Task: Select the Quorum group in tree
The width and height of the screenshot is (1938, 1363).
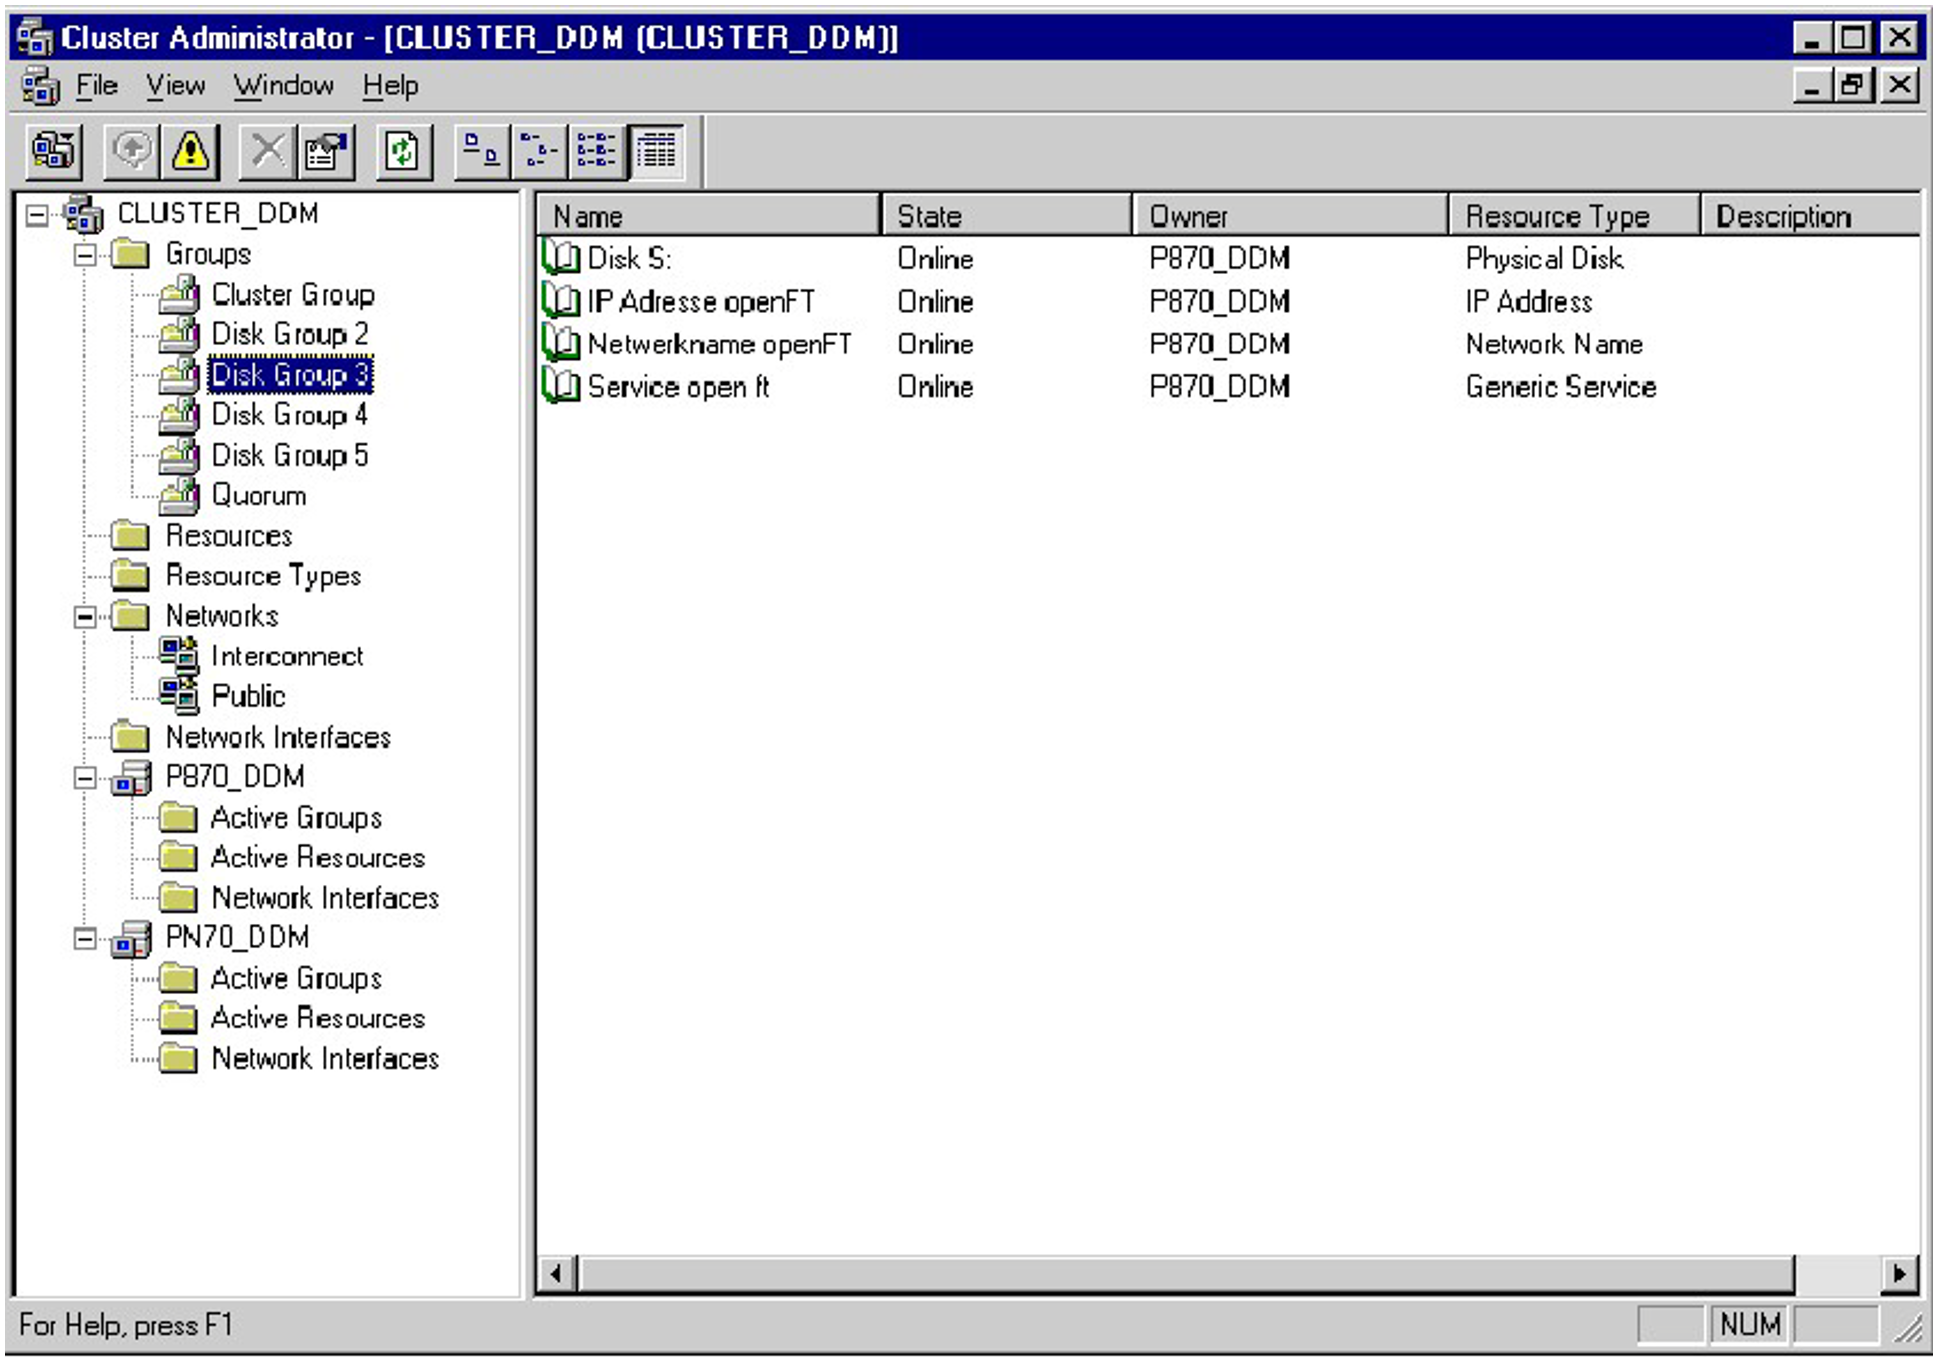Action: (258, 496)
